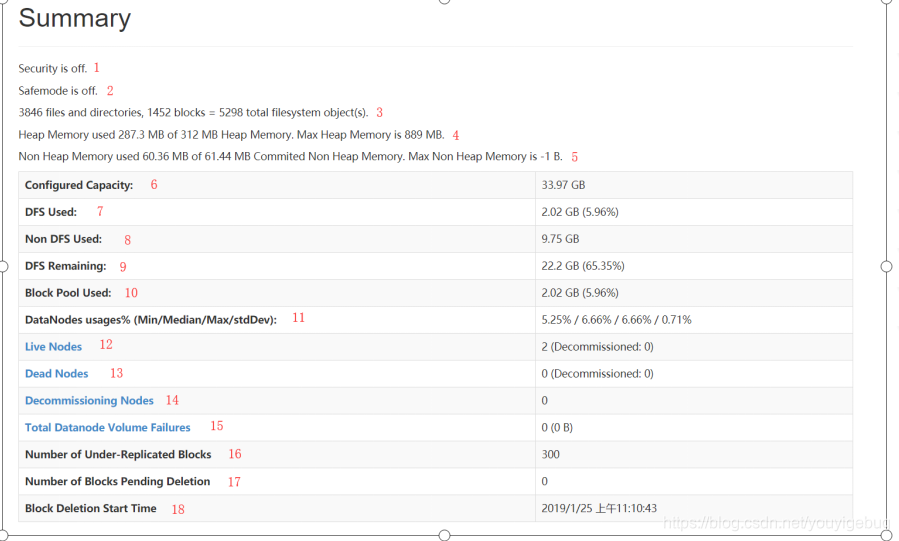The height and width of the screenshot is (541, 899).
Task: Click the '0 (Decommissioned: 0)' value
Action: click(x=597, y=374)
